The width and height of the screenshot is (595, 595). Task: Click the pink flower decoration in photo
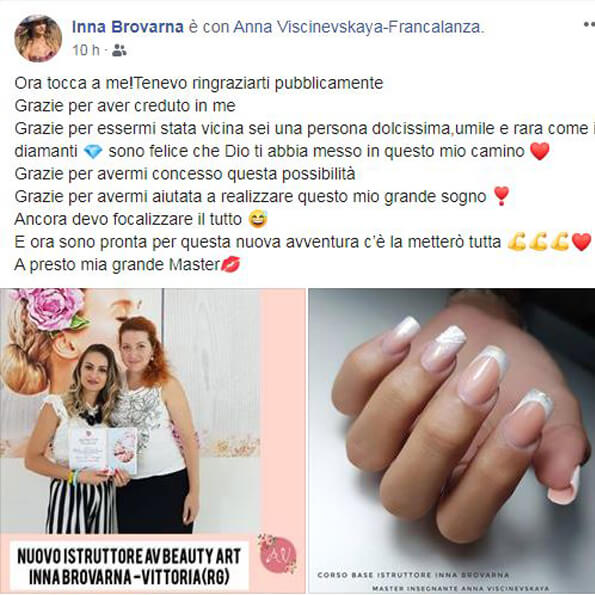point(51,307)
